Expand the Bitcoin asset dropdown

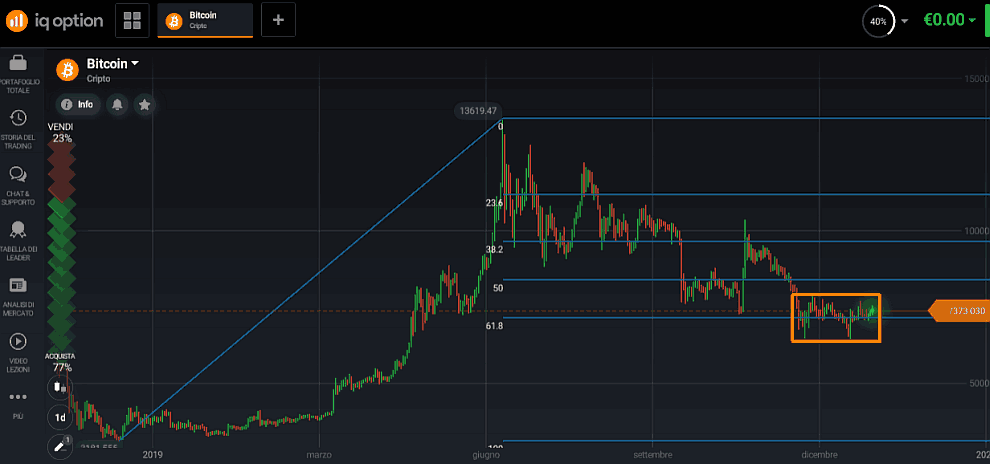coord(135,64)
